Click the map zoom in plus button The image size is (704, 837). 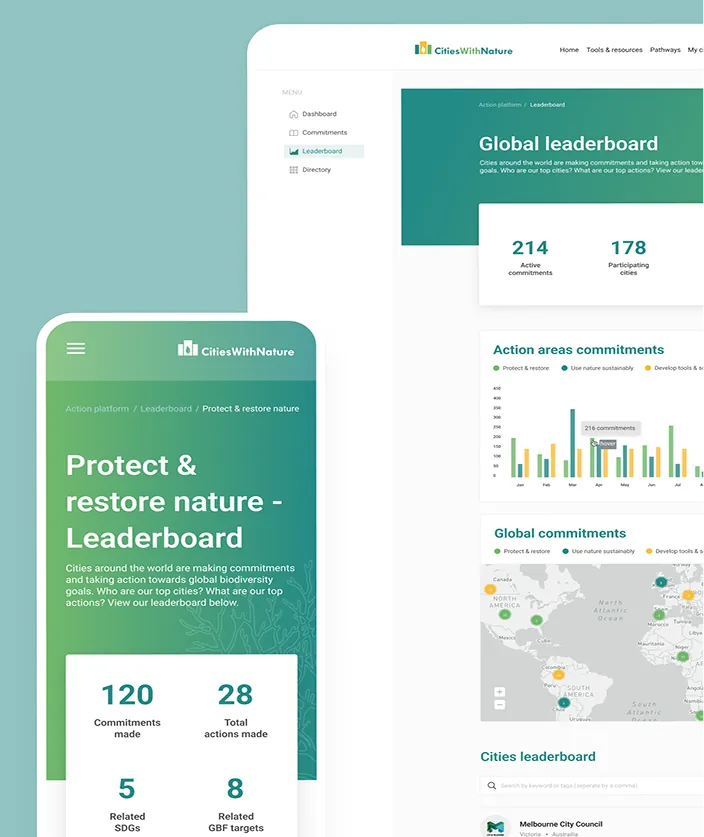tap(500, 692)
